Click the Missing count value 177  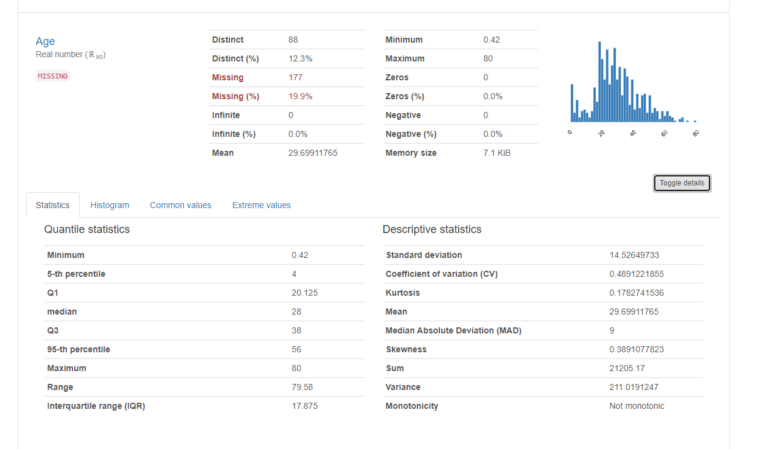[x=297, y=77]
